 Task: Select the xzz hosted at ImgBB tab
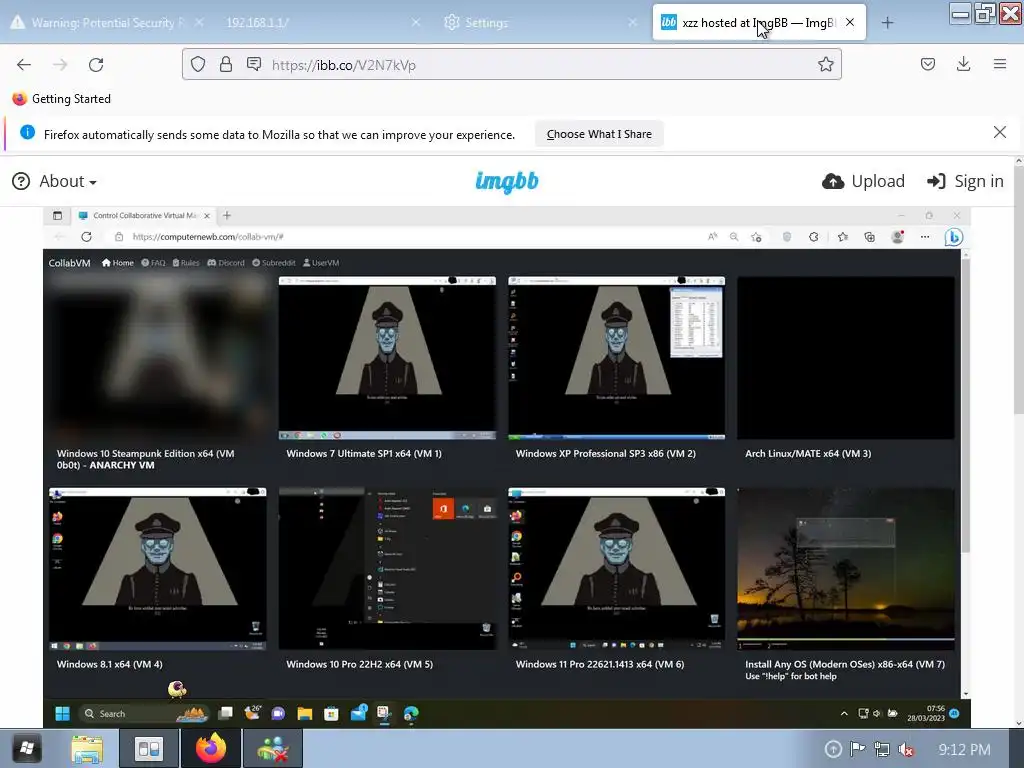click(x=758, y=23)
